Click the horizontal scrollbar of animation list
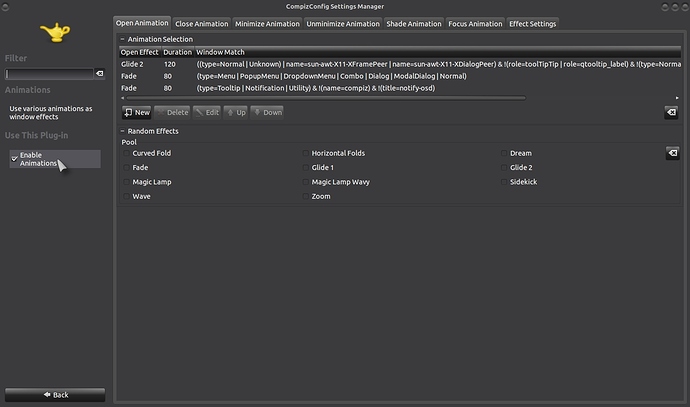Viewport: 690px width, 407px height. (326, 98)
